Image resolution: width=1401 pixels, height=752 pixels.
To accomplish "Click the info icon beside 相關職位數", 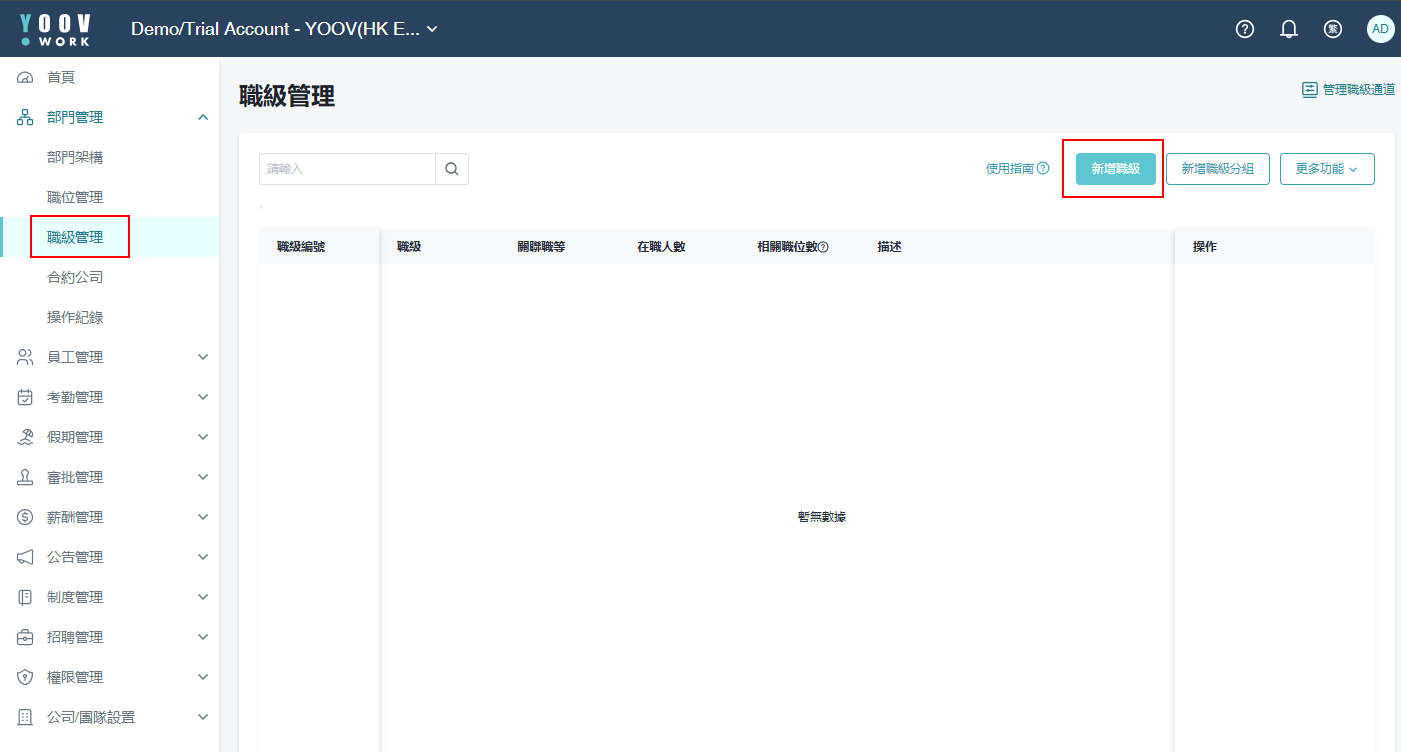I will tap(823, 247).
